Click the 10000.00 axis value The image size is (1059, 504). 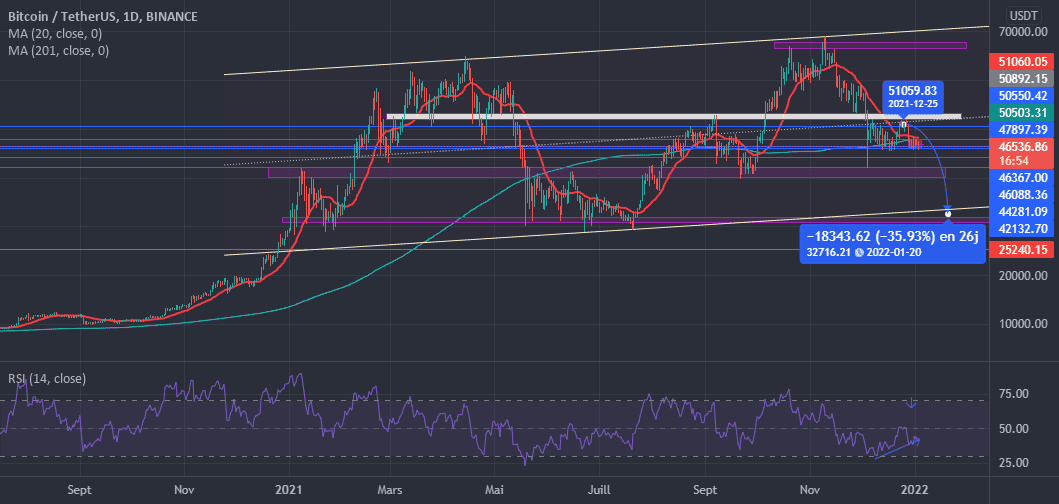1022,324
